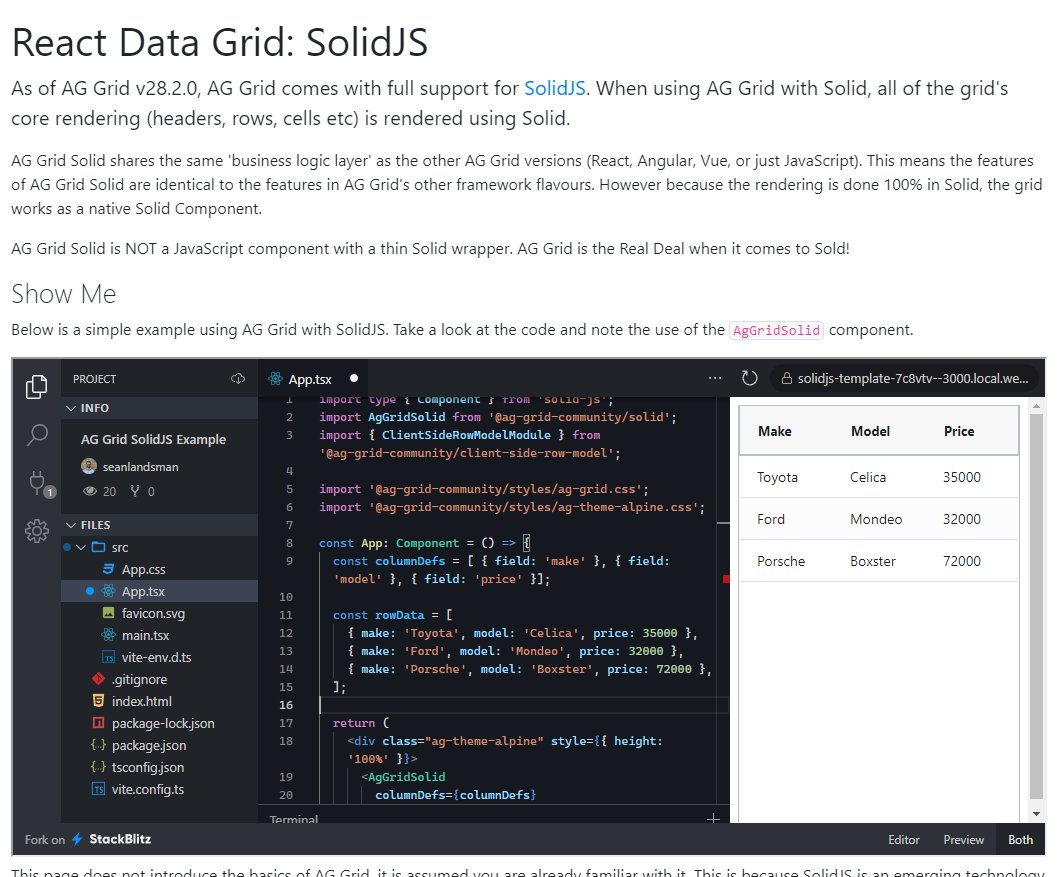
Task: Switch to Editor view
Action: 903,839
